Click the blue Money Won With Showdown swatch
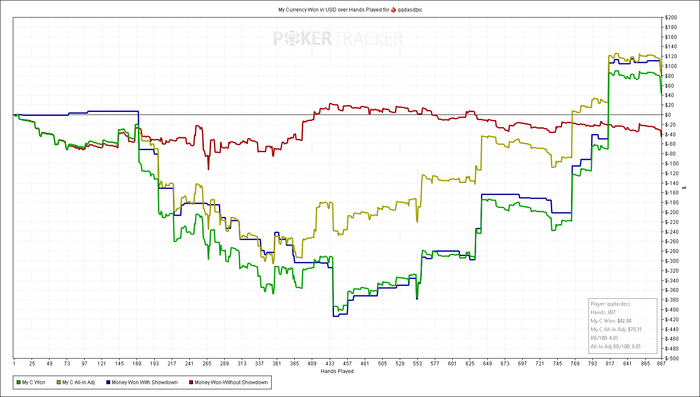Screen dimensions: 700x397 (108, 382)
